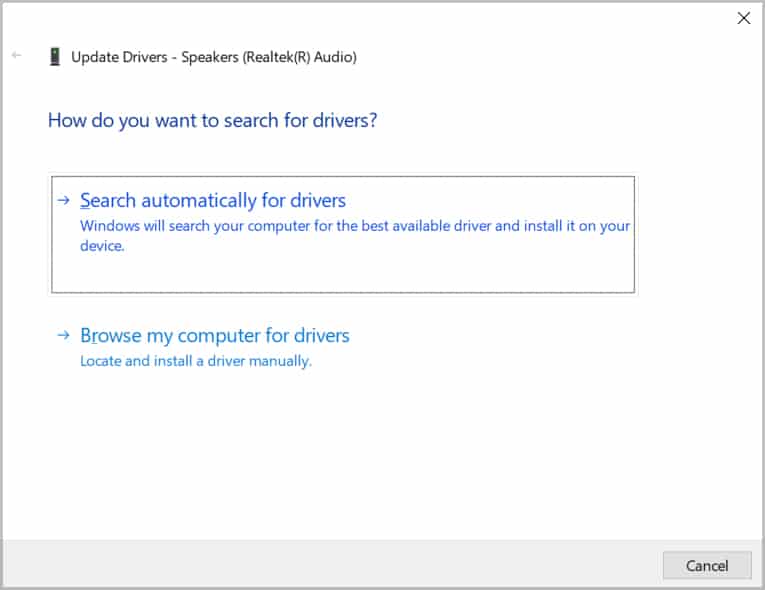The width and height of the screenshot is (765, 590).
Task: Click the Cancel button
Action: [707, 566]
